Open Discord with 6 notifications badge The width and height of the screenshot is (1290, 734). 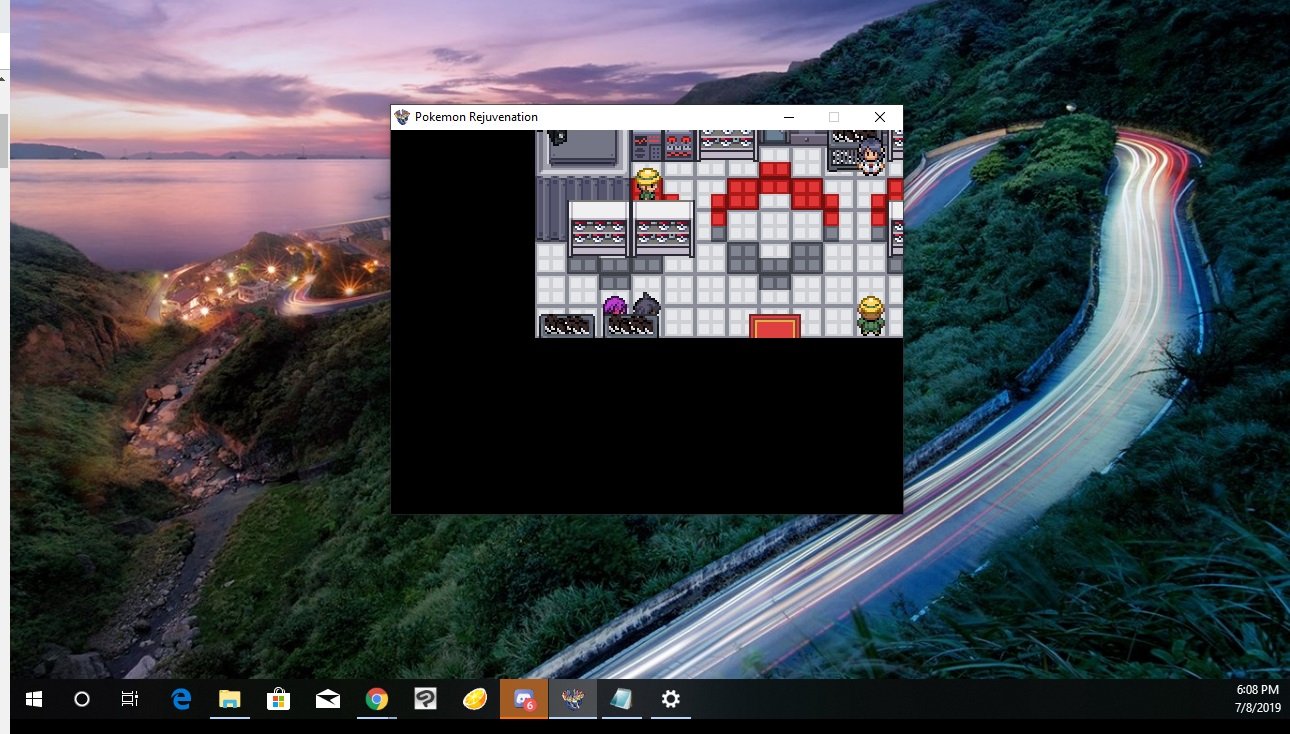pos(524,700)
